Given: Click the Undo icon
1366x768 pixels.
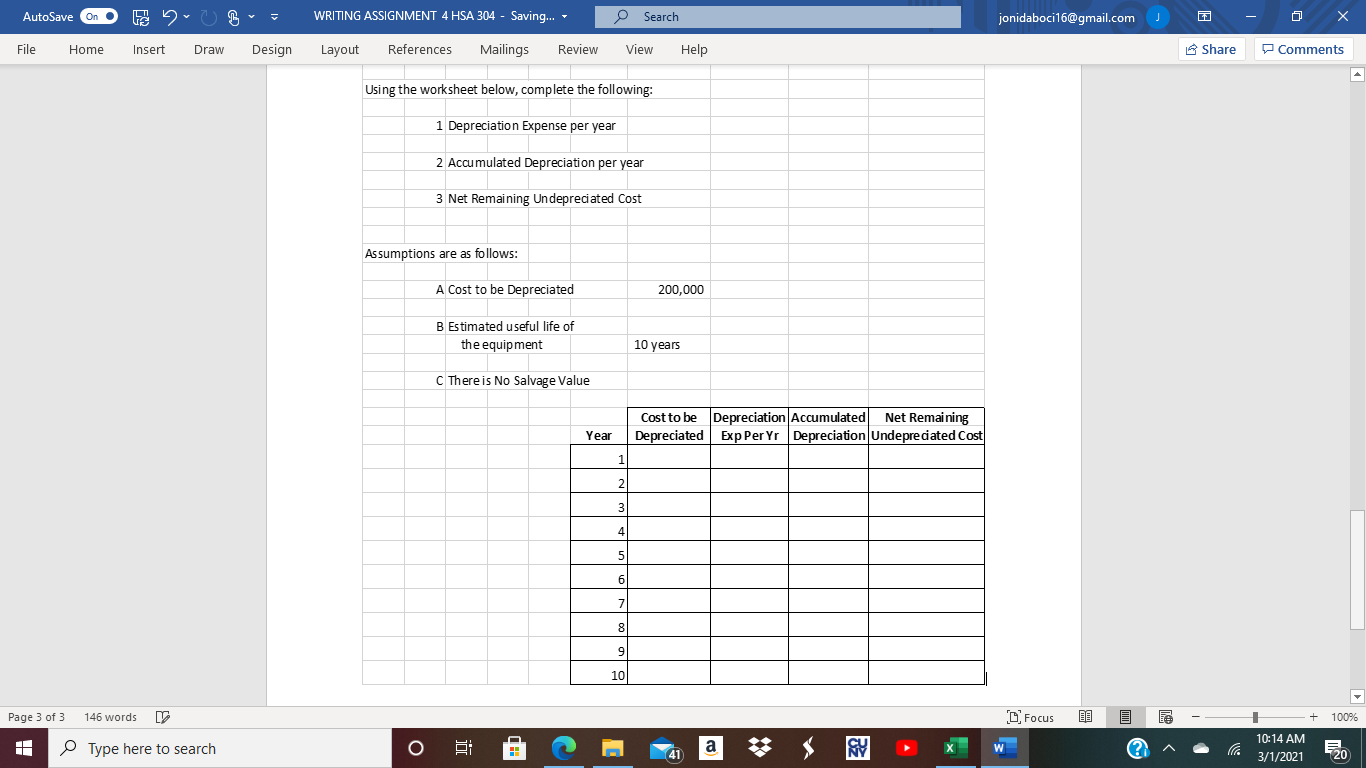Looking at the screenshot, I should click(x=170, y=16).
